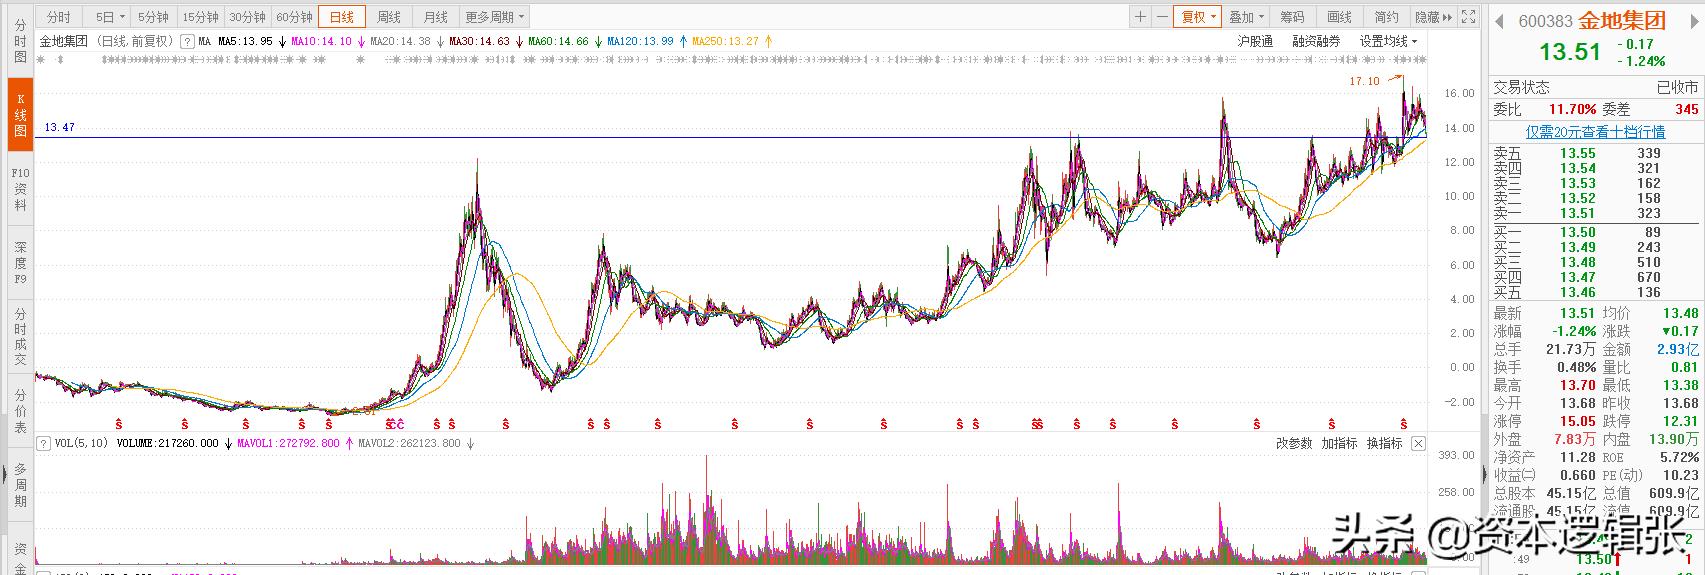Screen dimensions: 1705x575
Task: Open the MA indicator help question icon
Action: (186, 42)
